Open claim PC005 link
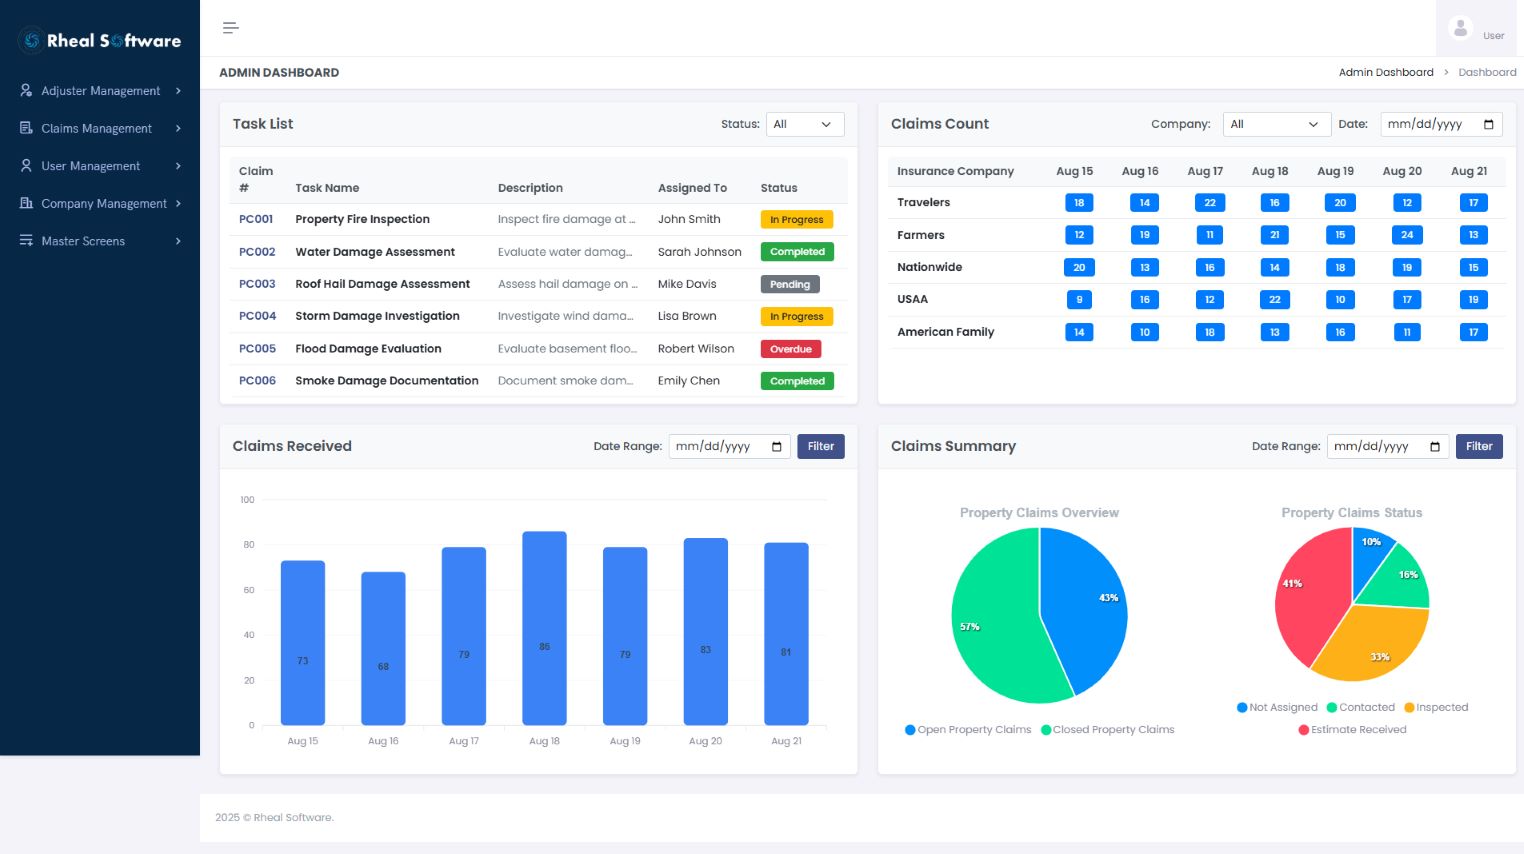1524x854 pixels. point(257,349)
